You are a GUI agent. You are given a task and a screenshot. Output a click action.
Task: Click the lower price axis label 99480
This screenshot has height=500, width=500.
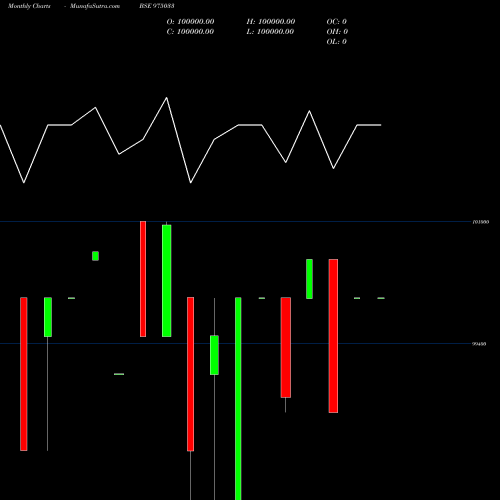pyautogui.click(x=479, y=344)
